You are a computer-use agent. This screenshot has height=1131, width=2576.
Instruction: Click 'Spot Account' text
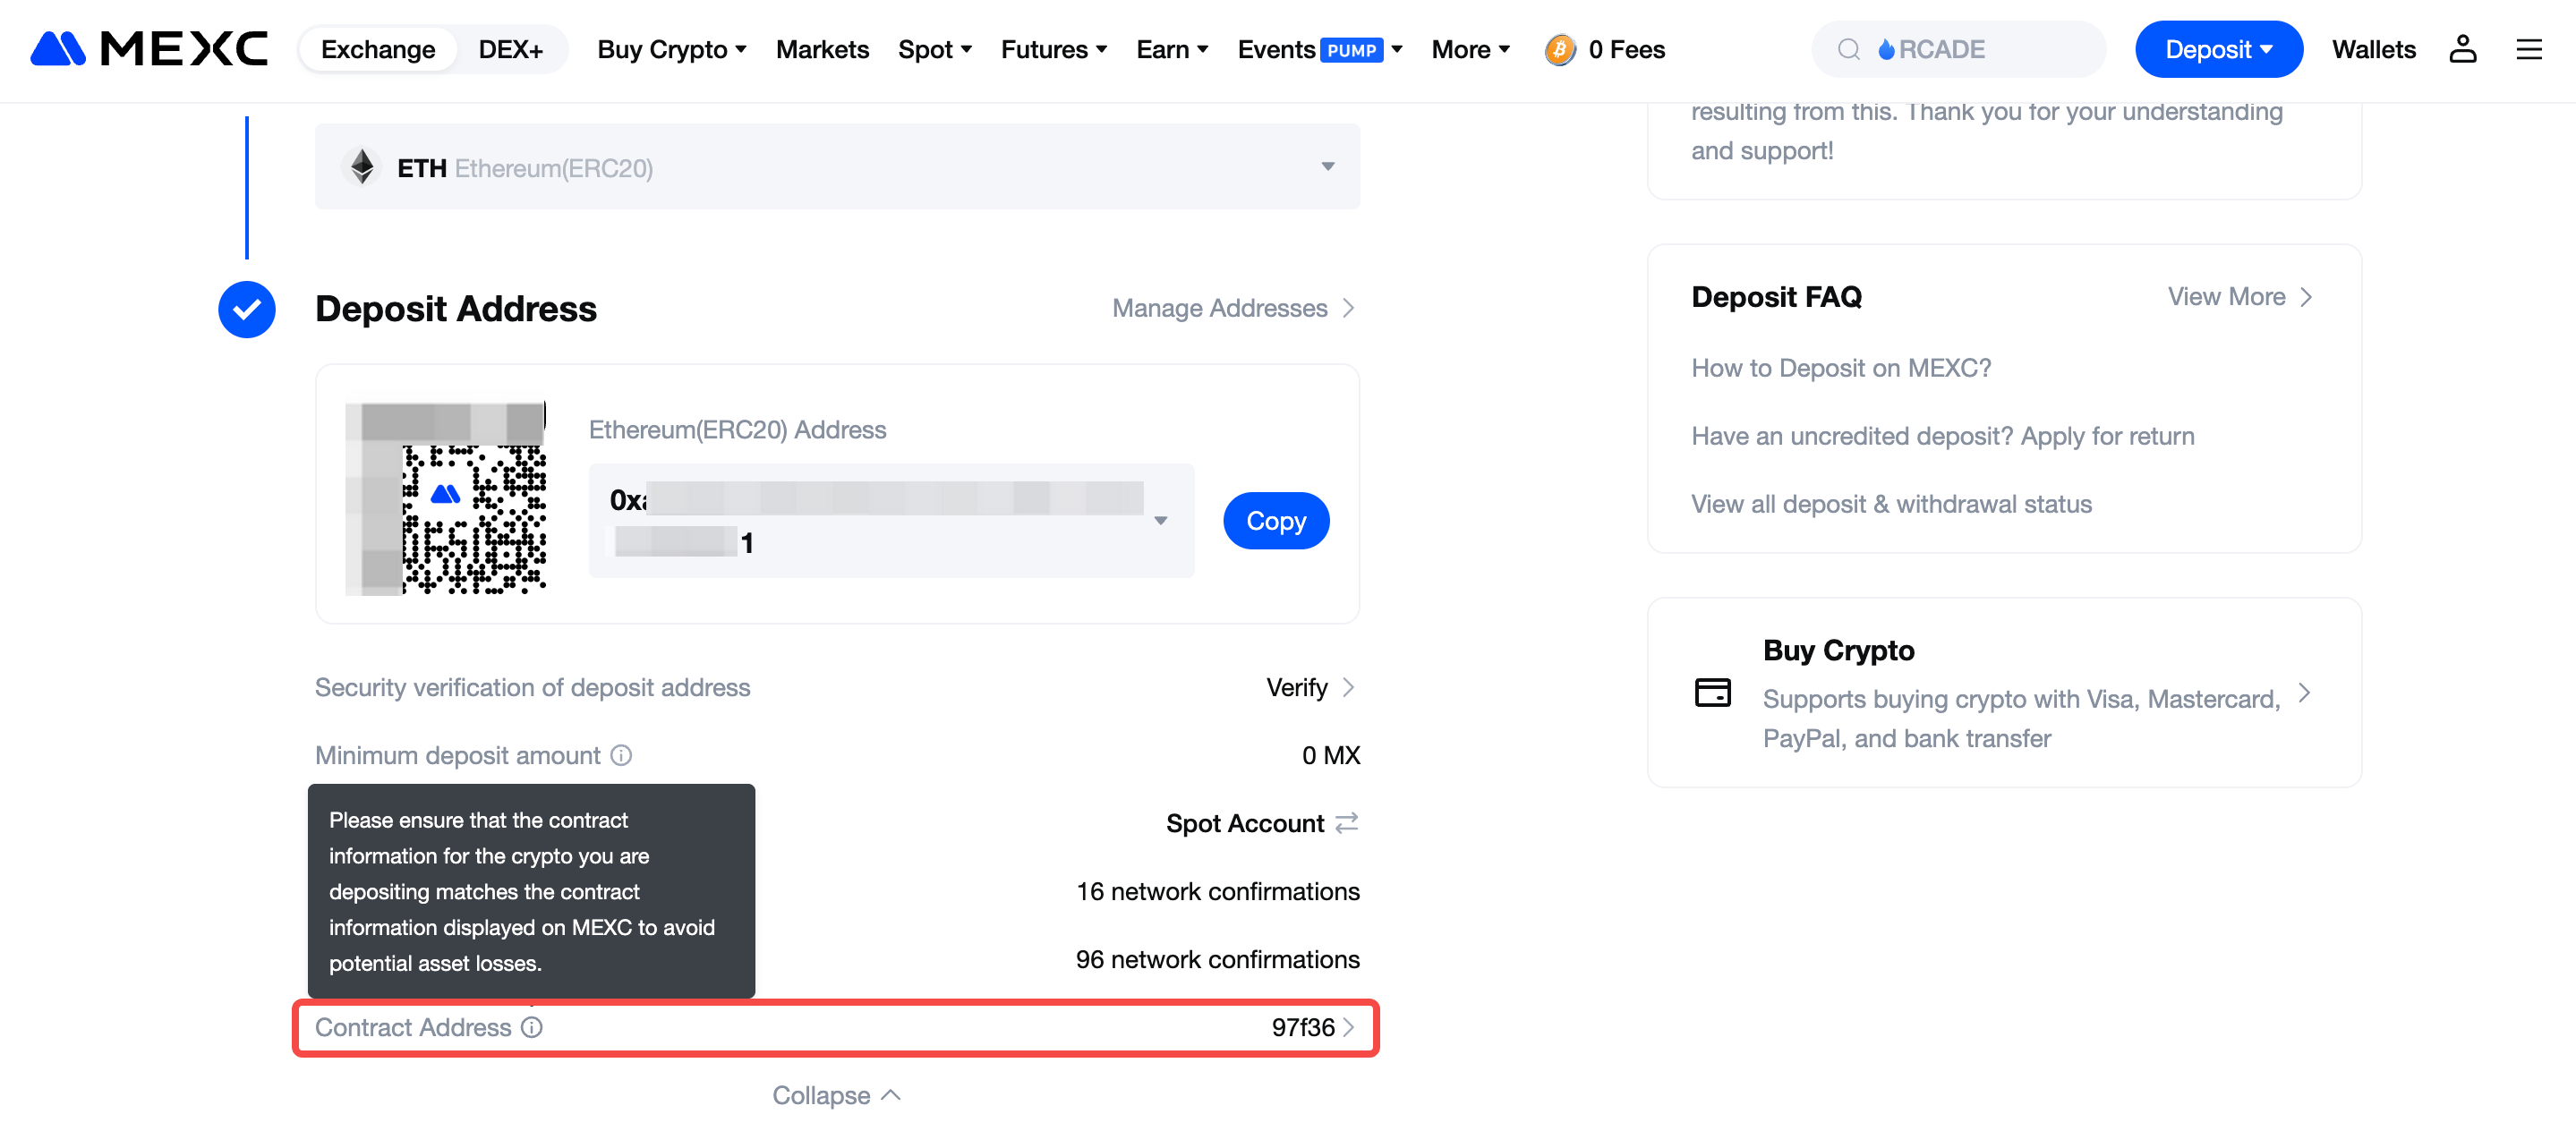click(1244, 823)
